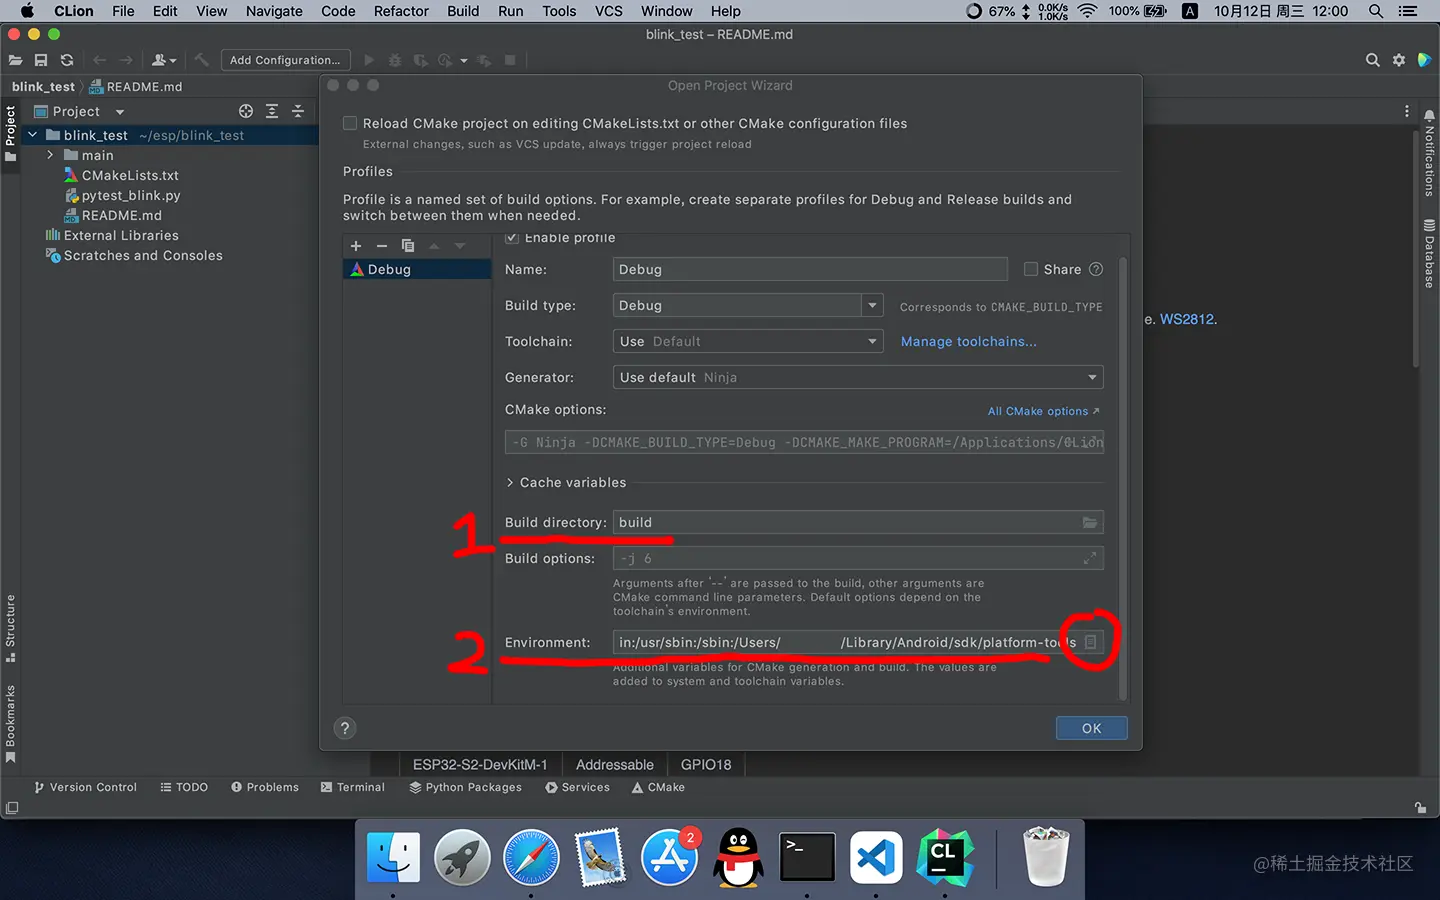
Task: Open the File menu
Action: (x=123, y=11)
